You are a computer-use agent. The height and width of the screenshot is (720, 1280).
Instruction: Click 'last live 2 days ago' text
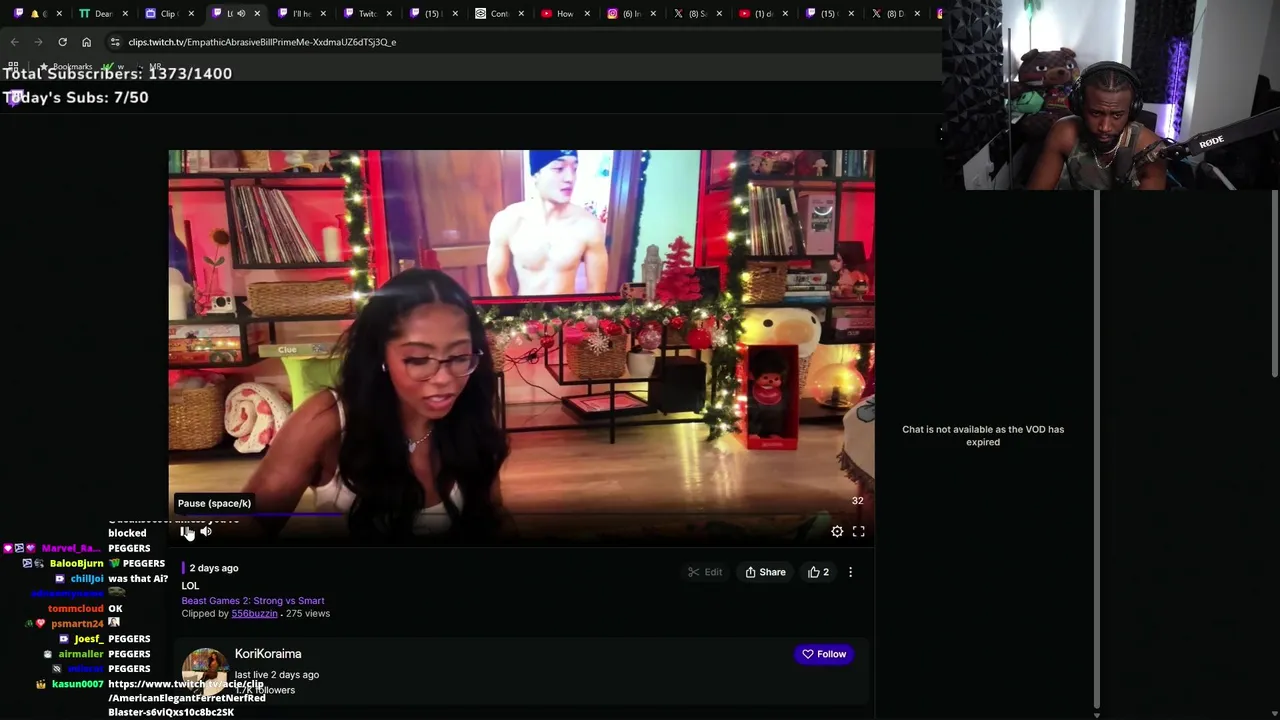pyautogui.click(x=277, y=674)
